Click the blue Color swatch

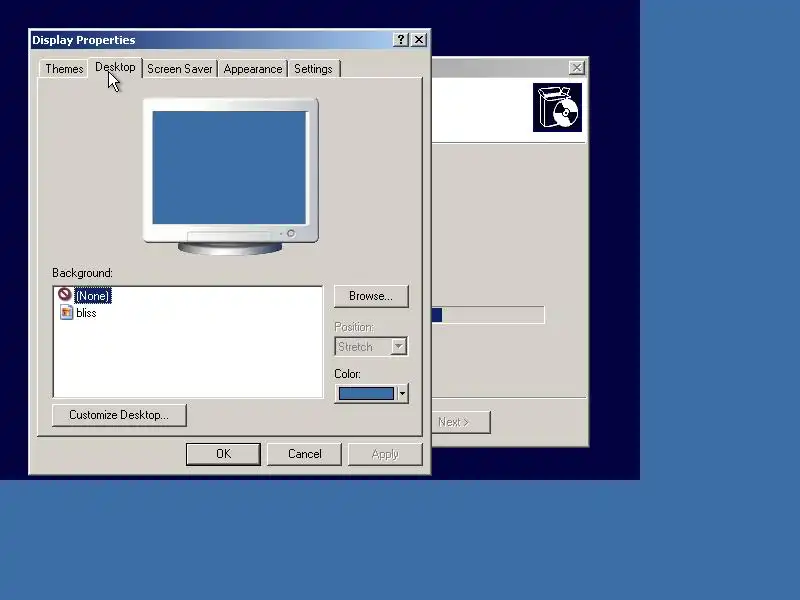click(366, 393)
